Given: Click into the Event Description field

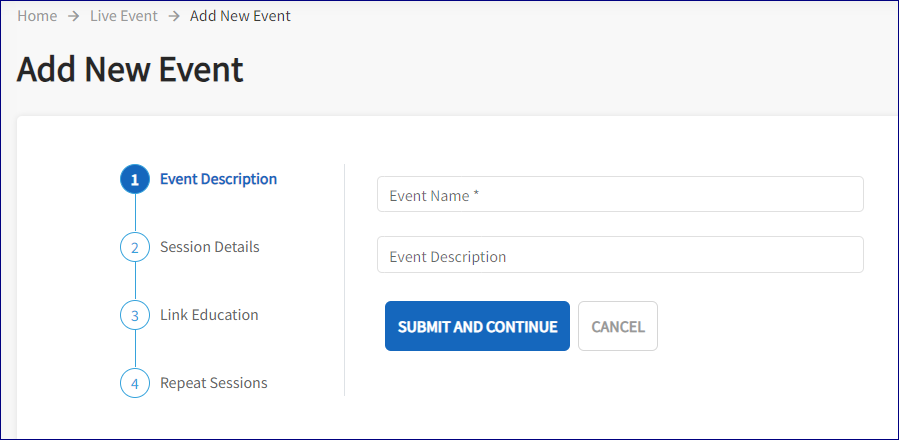Looking at the screenshot, I should tap(620, 255).
